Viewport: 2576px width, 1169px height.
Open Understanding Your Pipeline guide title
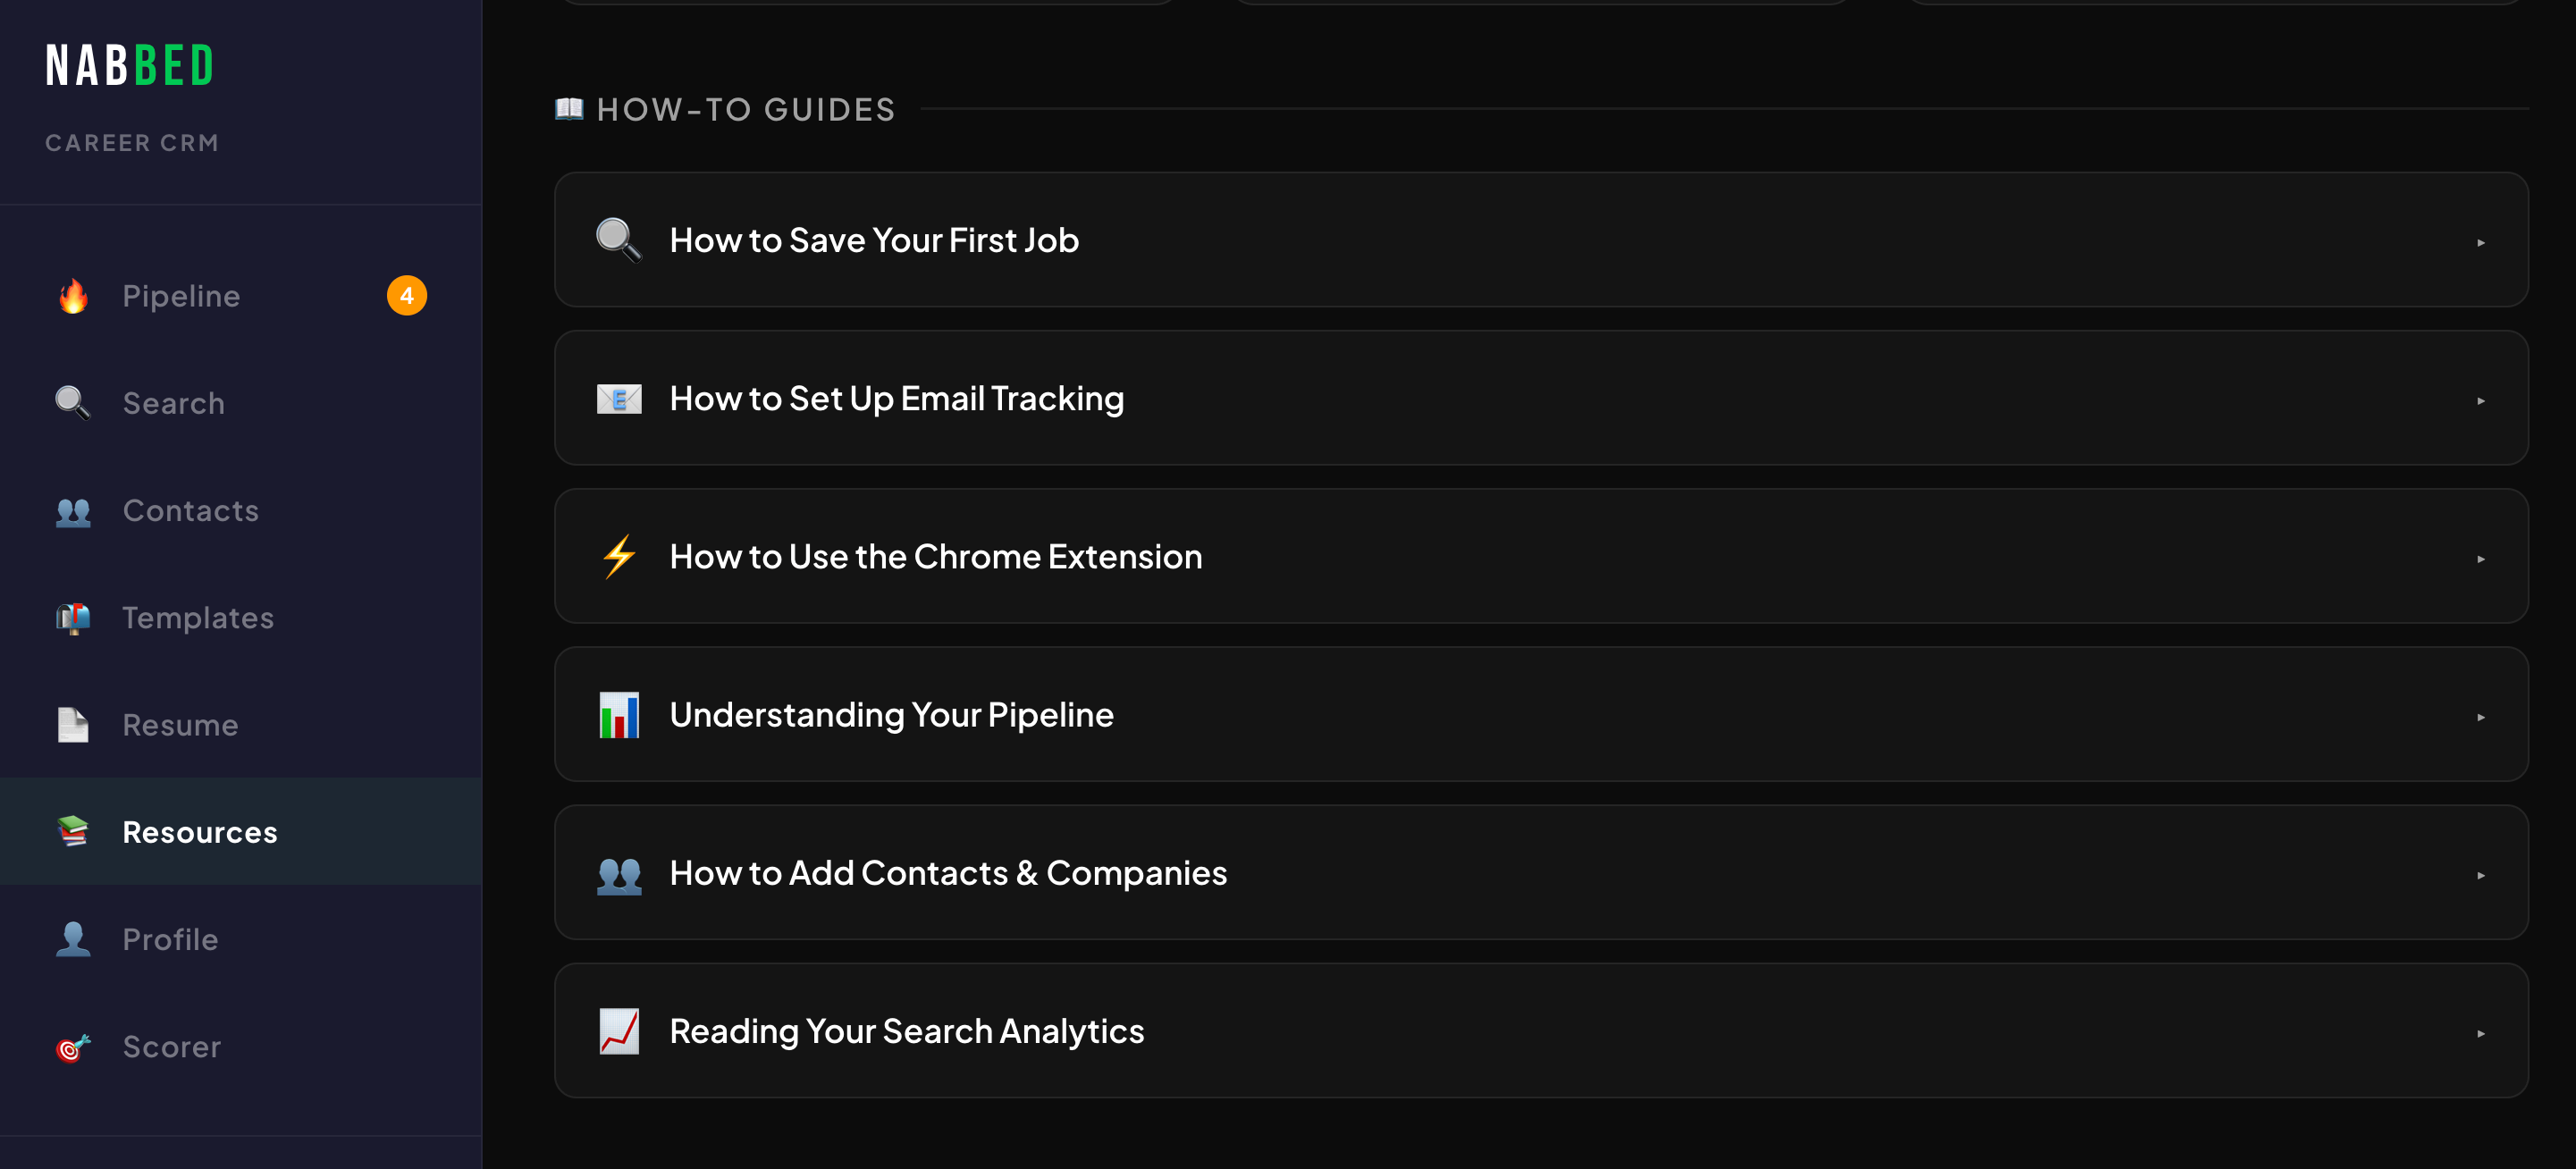[x=891, y=715]
